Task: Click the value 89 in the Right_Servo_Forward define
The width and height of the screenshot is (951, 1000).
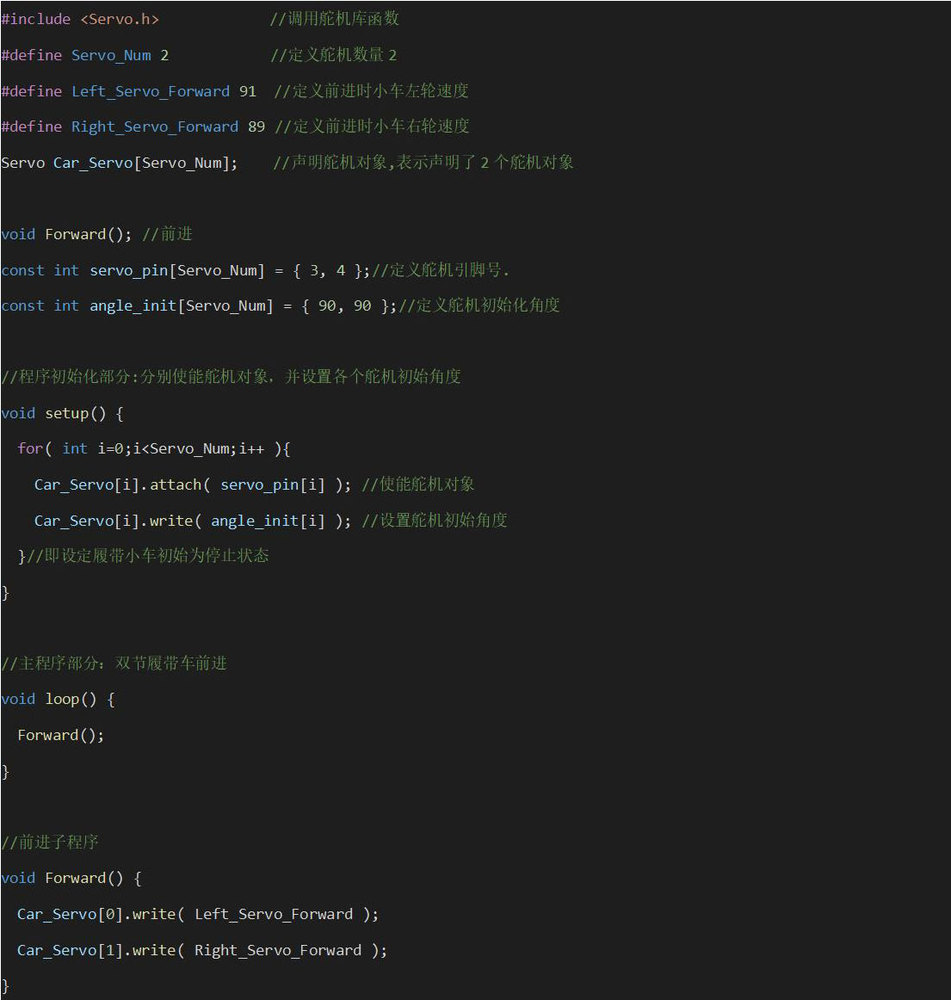Action: pyautogui.click(x=256, y=127)
